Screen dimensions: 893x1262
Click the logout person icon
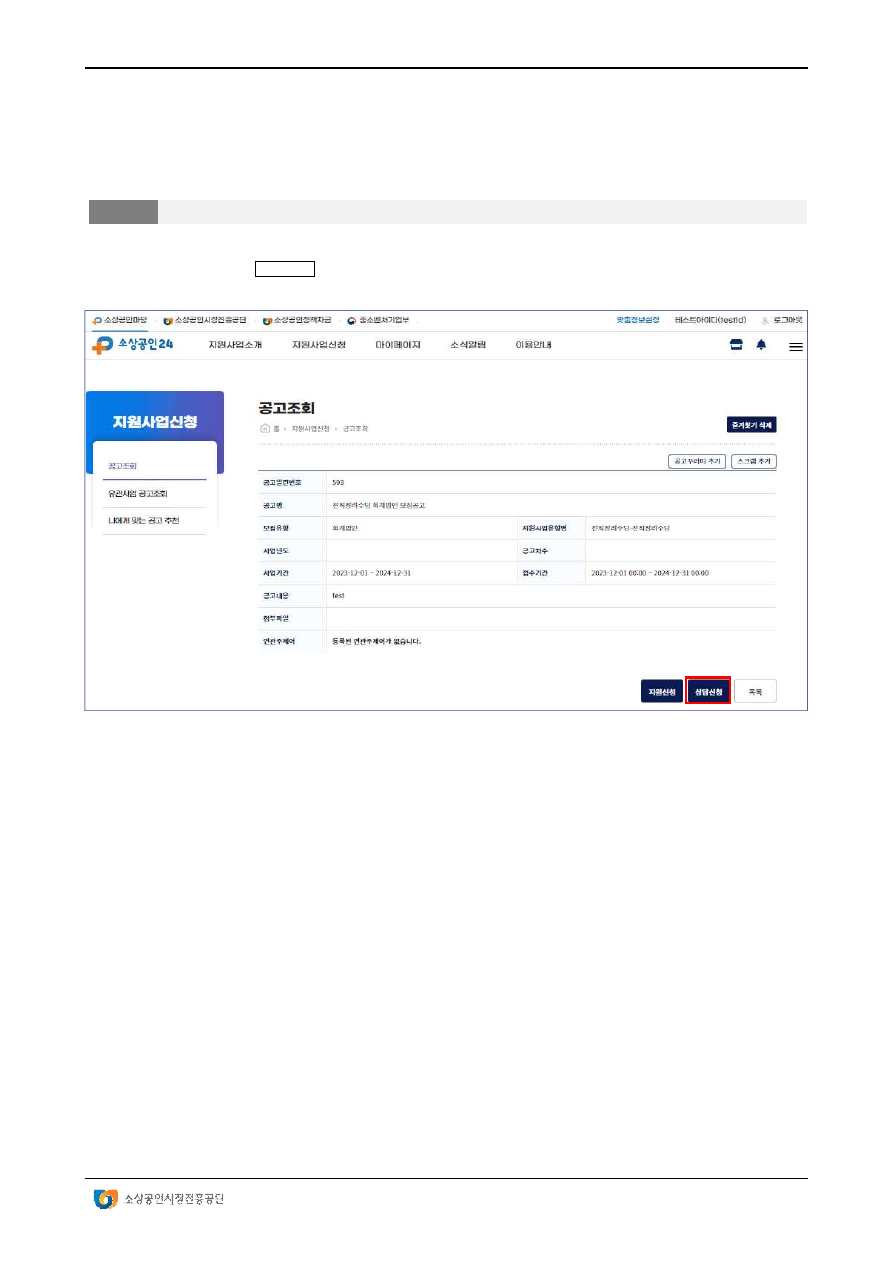(765, 320)
